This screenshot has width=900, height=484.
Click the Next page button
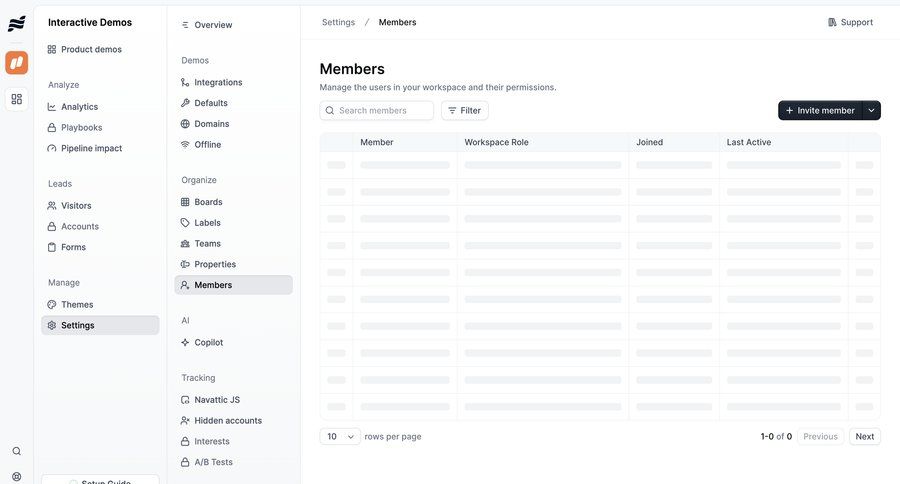(864, 436)
